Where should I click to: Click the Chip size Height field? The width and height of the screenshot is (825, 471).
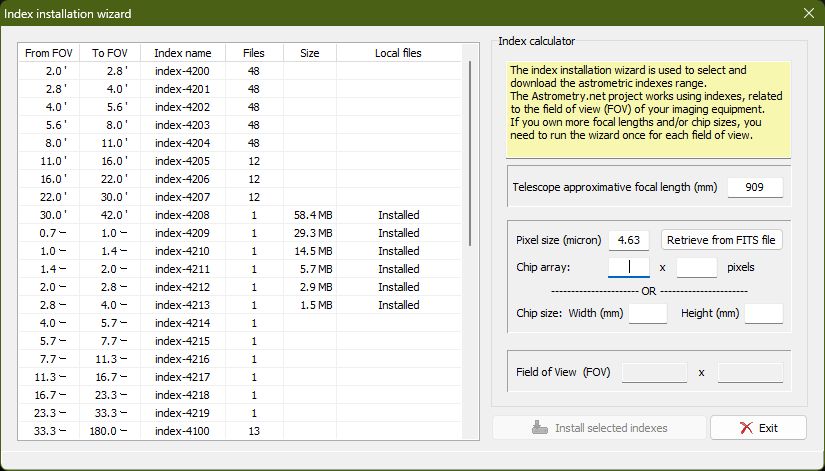764,313
